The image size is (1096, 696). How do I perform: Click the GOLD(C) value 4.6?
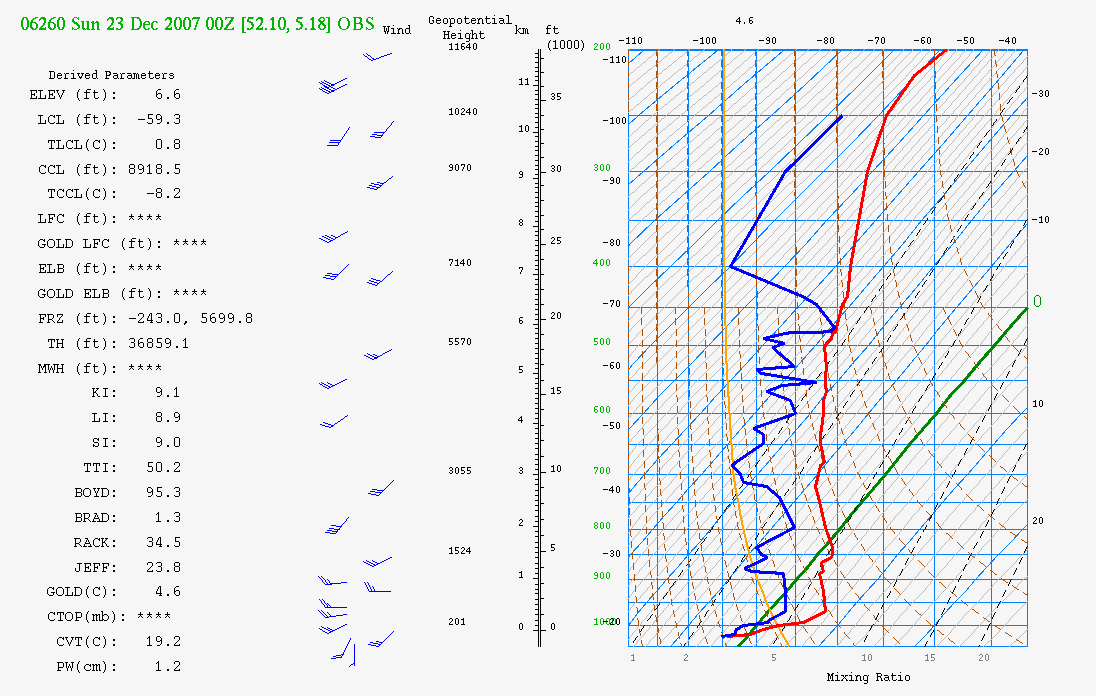point(168,592)
